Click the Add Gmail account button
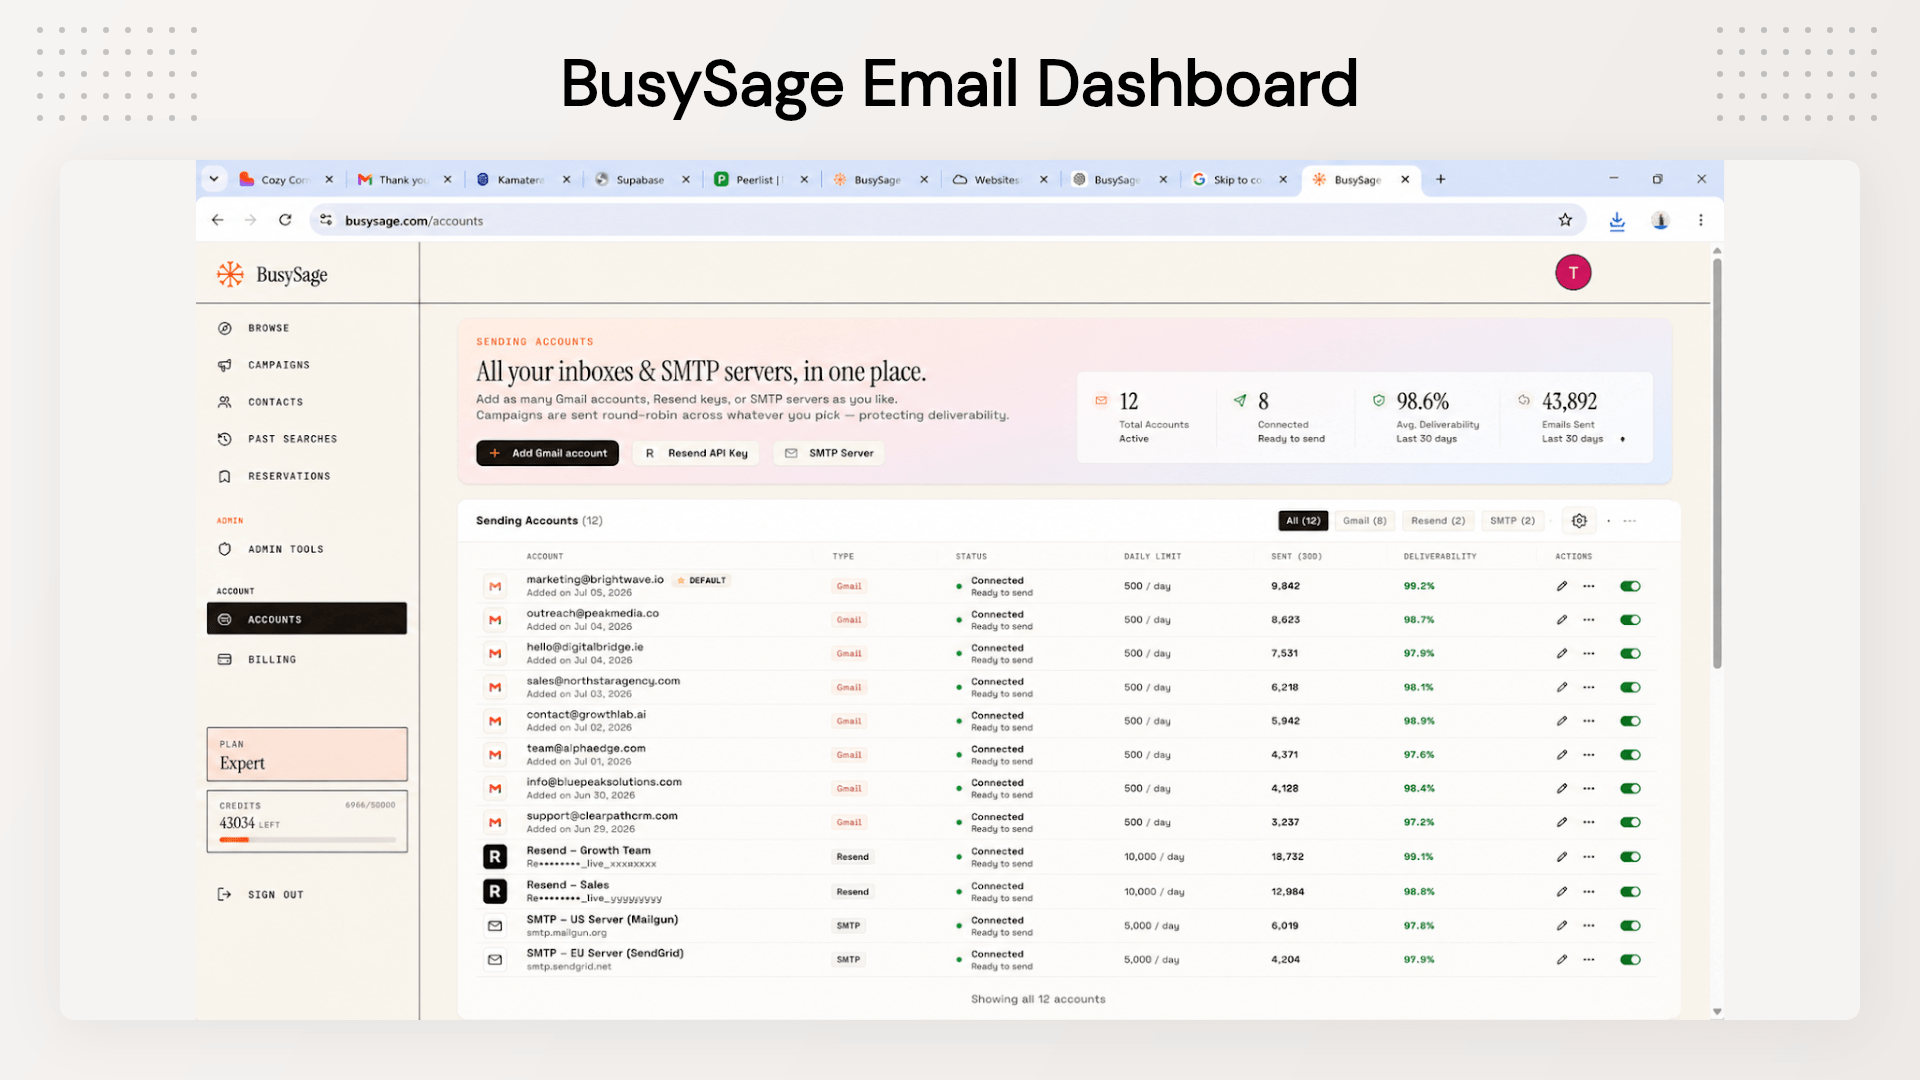 pyautogui.click(x=547, y=453)
